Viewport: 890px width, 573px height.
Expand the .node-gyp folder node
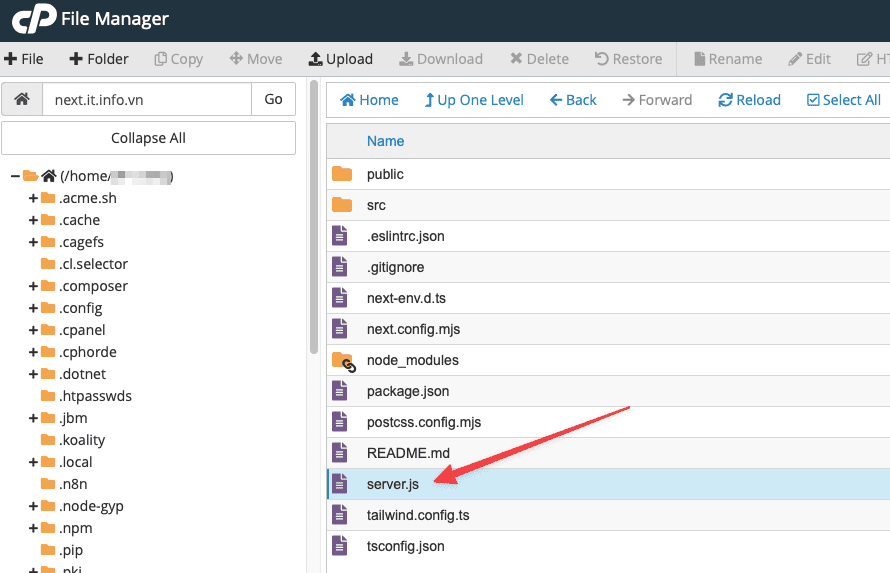tap(33, 506)
